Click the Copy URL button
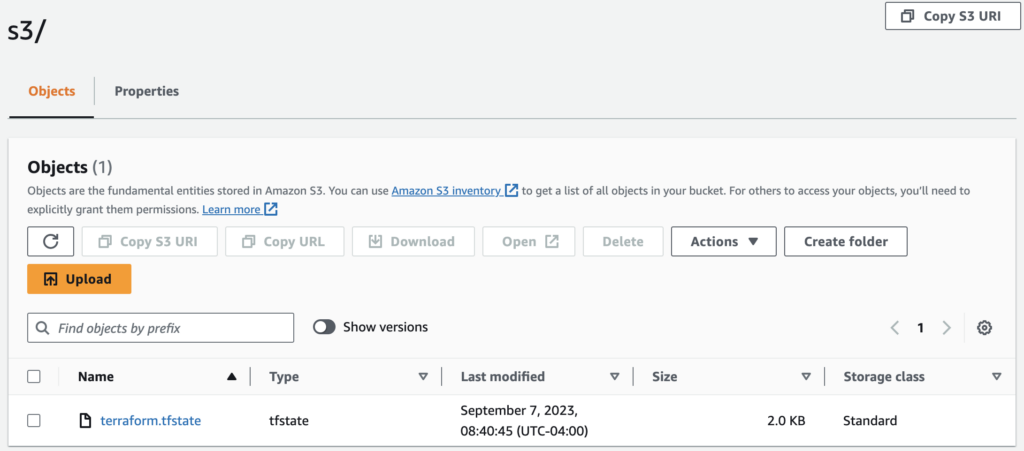Viewport: 1024px width, 451px height. (x=285, y=241)
